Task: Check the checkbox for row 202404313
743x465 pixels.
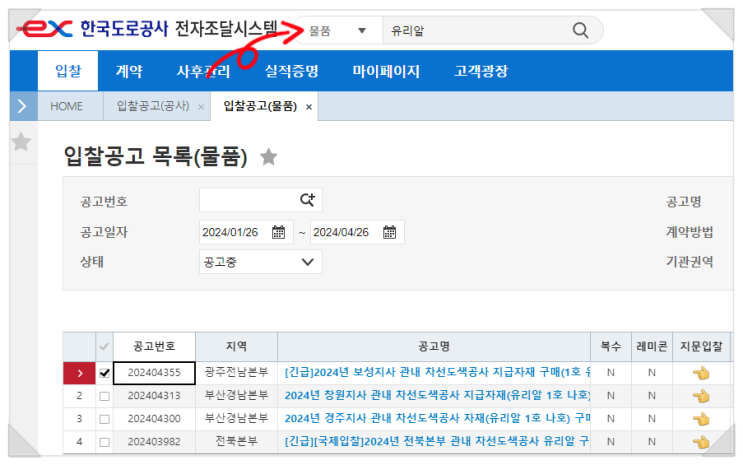Action: pyautogui.click(x=105, y=396)
